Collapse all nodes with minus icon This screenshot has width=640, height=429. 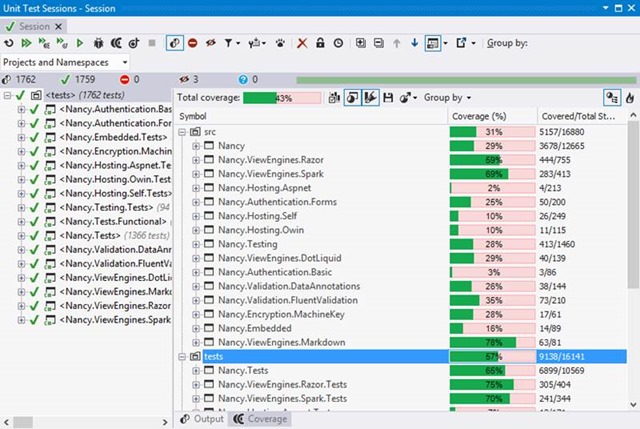[378, 42]
